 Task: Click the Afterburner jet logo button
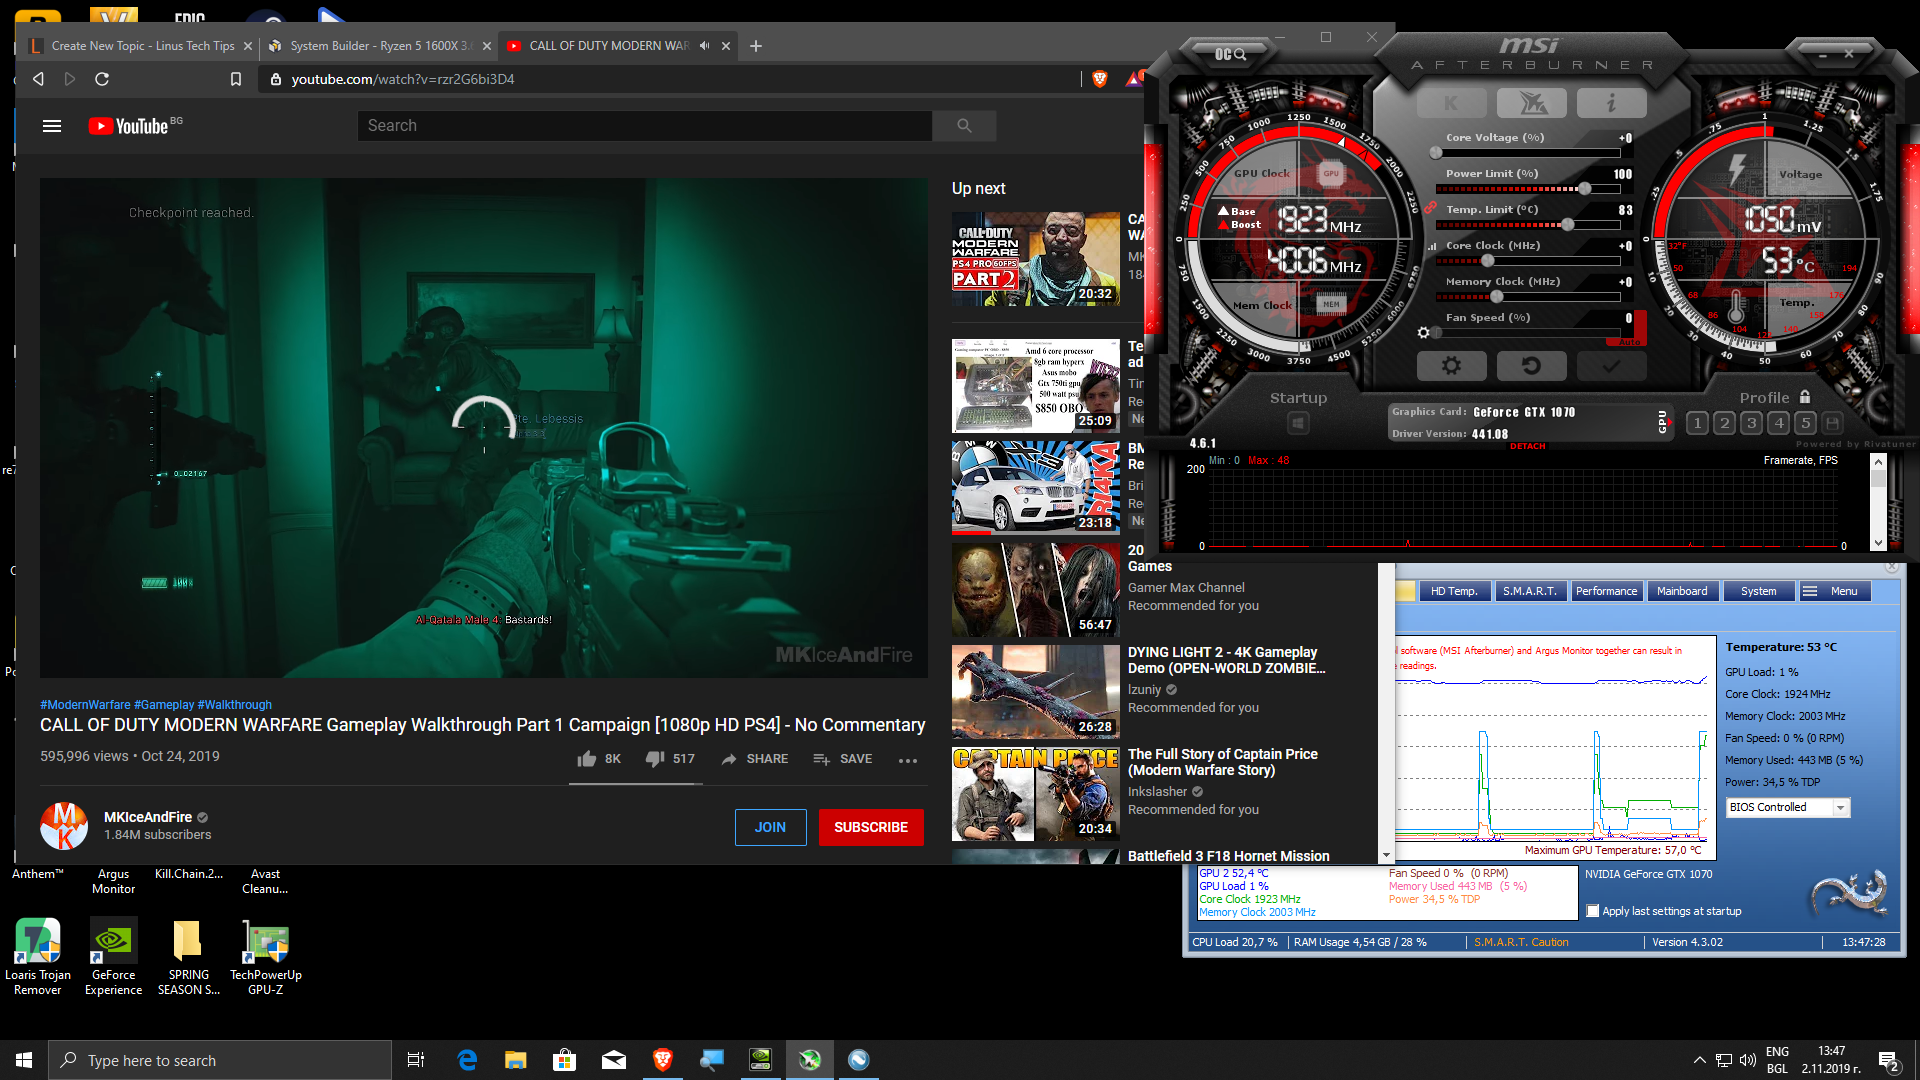pos(1531,103)
